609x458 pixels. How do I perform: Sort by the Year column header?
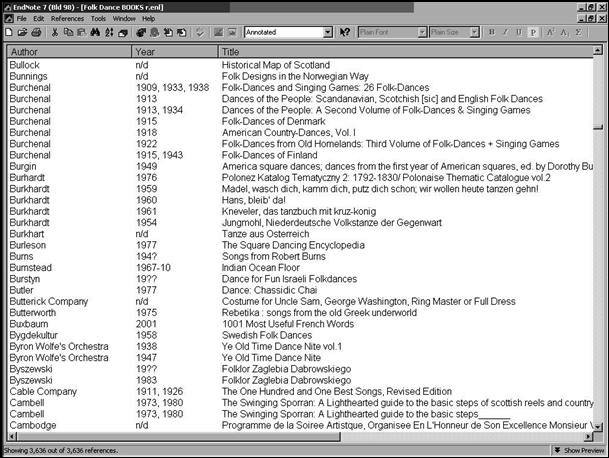point(175,52)
